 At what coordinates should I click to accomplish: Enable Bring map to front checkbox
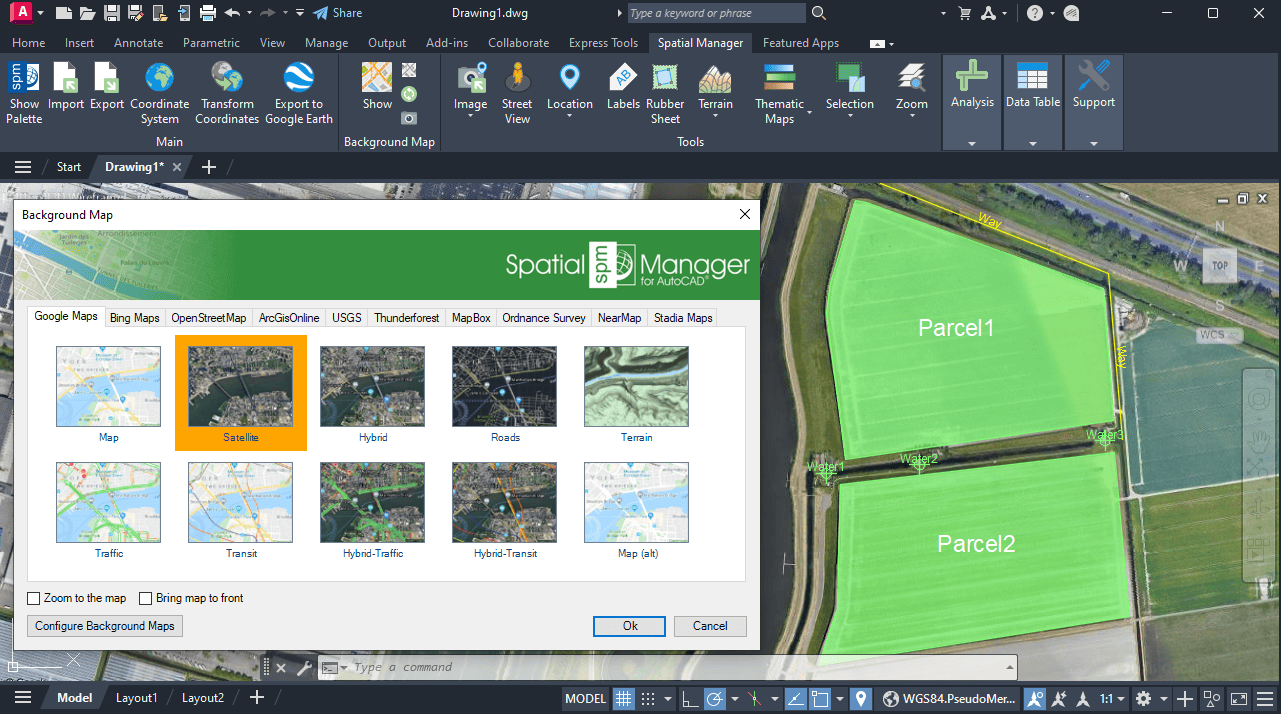(146, 598)
